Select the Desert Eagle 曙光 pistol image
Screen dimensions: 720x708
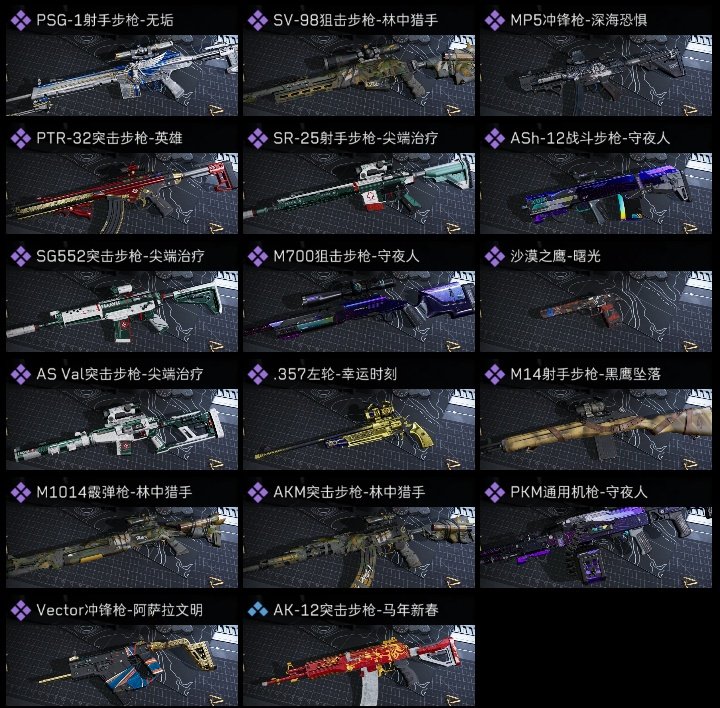click(596, 311)
